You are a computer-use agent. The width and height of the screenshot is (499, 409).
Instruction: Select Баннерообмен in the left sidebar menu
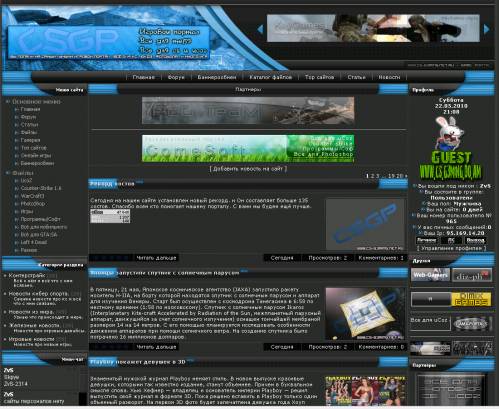click(37, 163)
